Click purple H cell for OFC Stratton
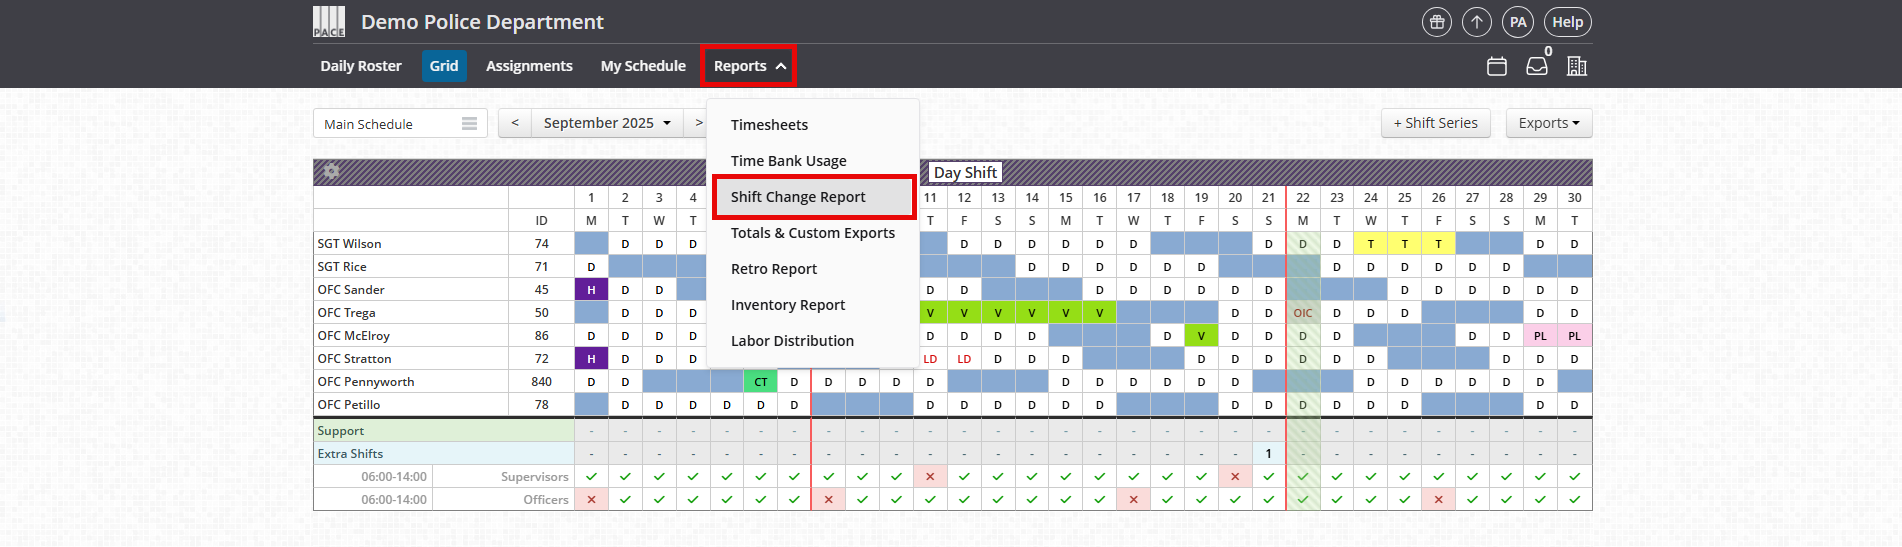 pos(591,359)
